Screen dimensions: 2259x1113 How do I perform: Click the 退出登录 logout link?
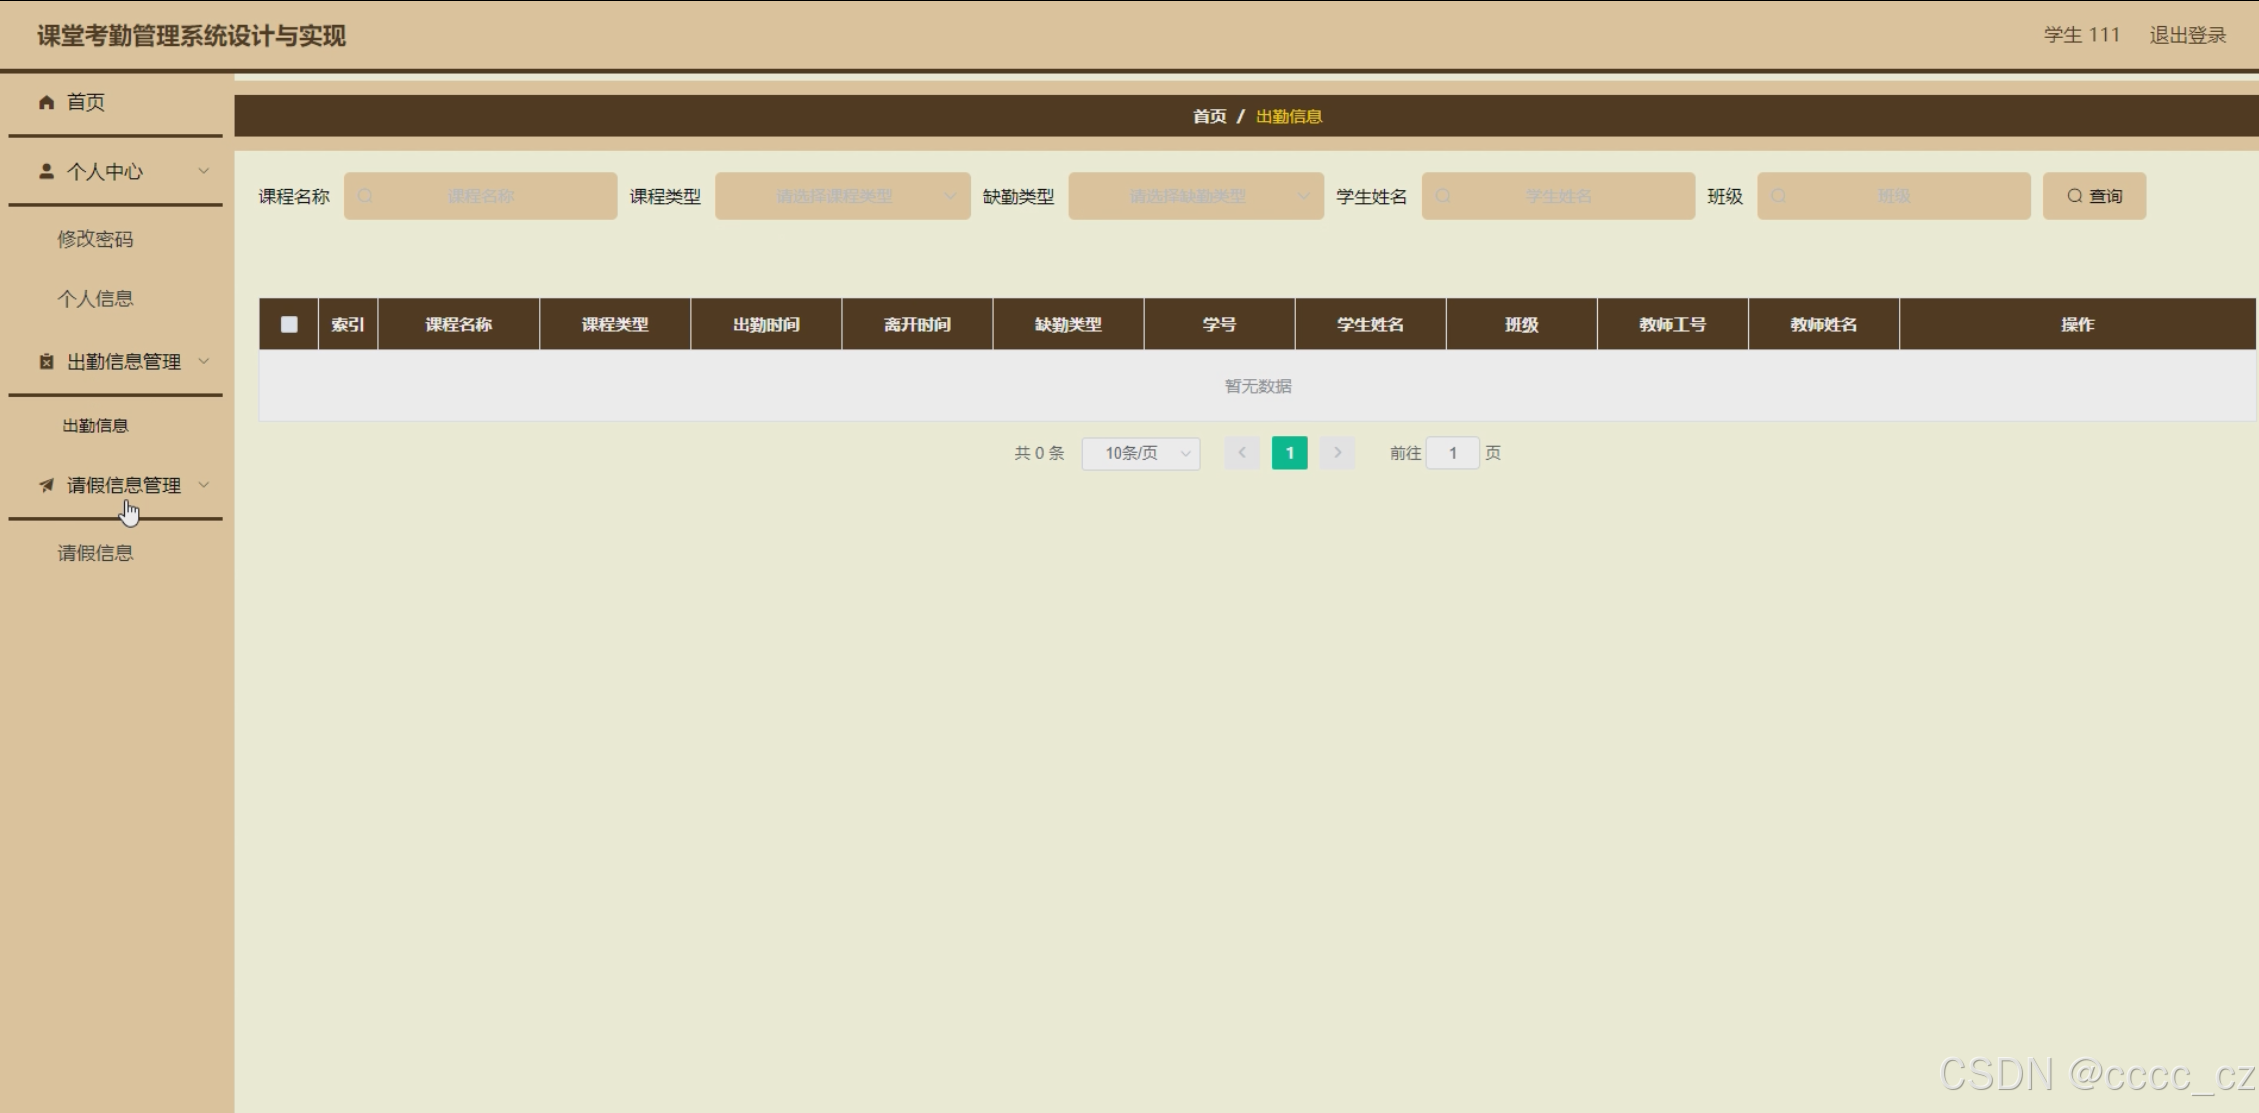(x=2187, y=35)
